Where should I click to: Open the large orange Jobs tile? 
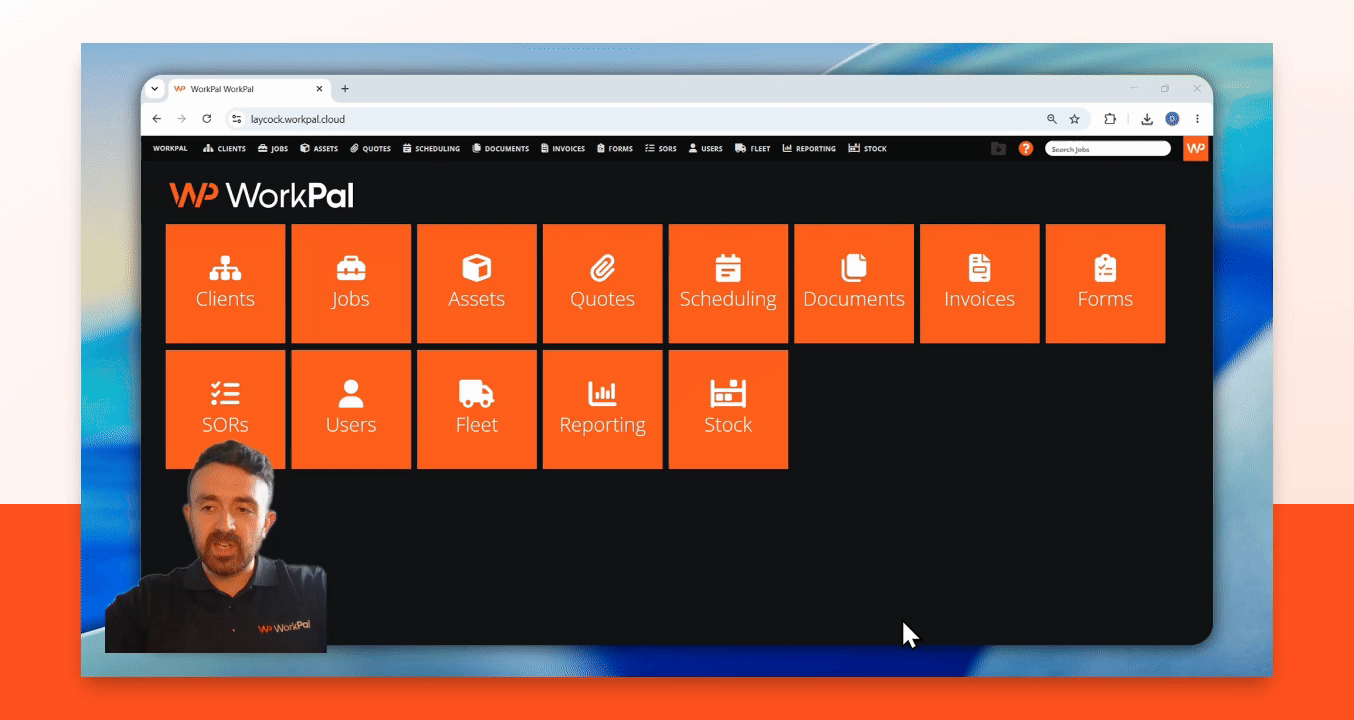351,284
